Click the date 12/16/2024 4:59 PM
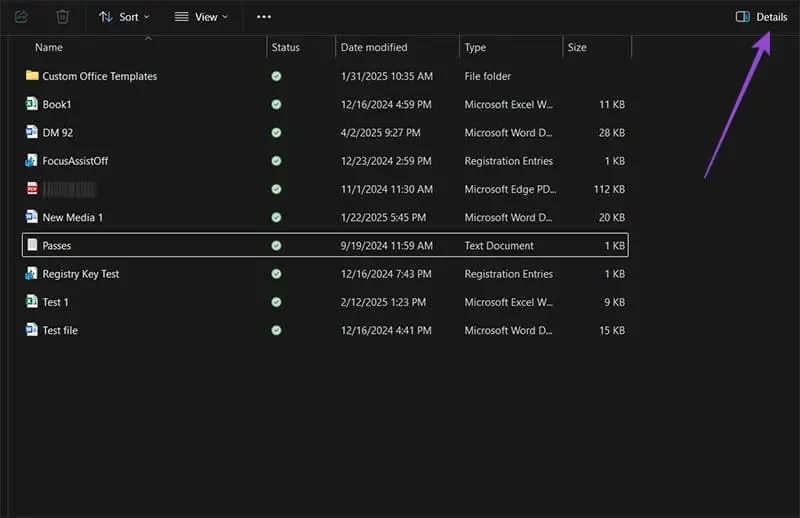 point(386,105)
